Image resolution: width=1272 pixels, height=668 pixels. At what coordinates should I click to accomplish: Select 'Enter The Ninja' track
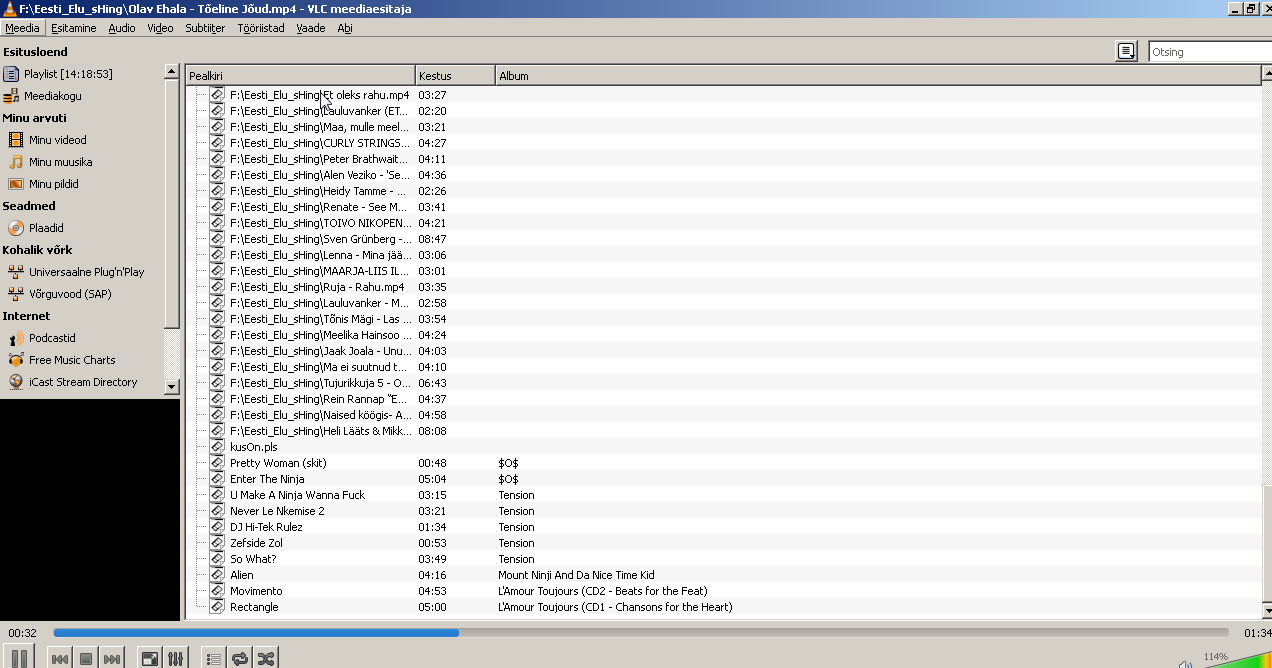point(724,479)
